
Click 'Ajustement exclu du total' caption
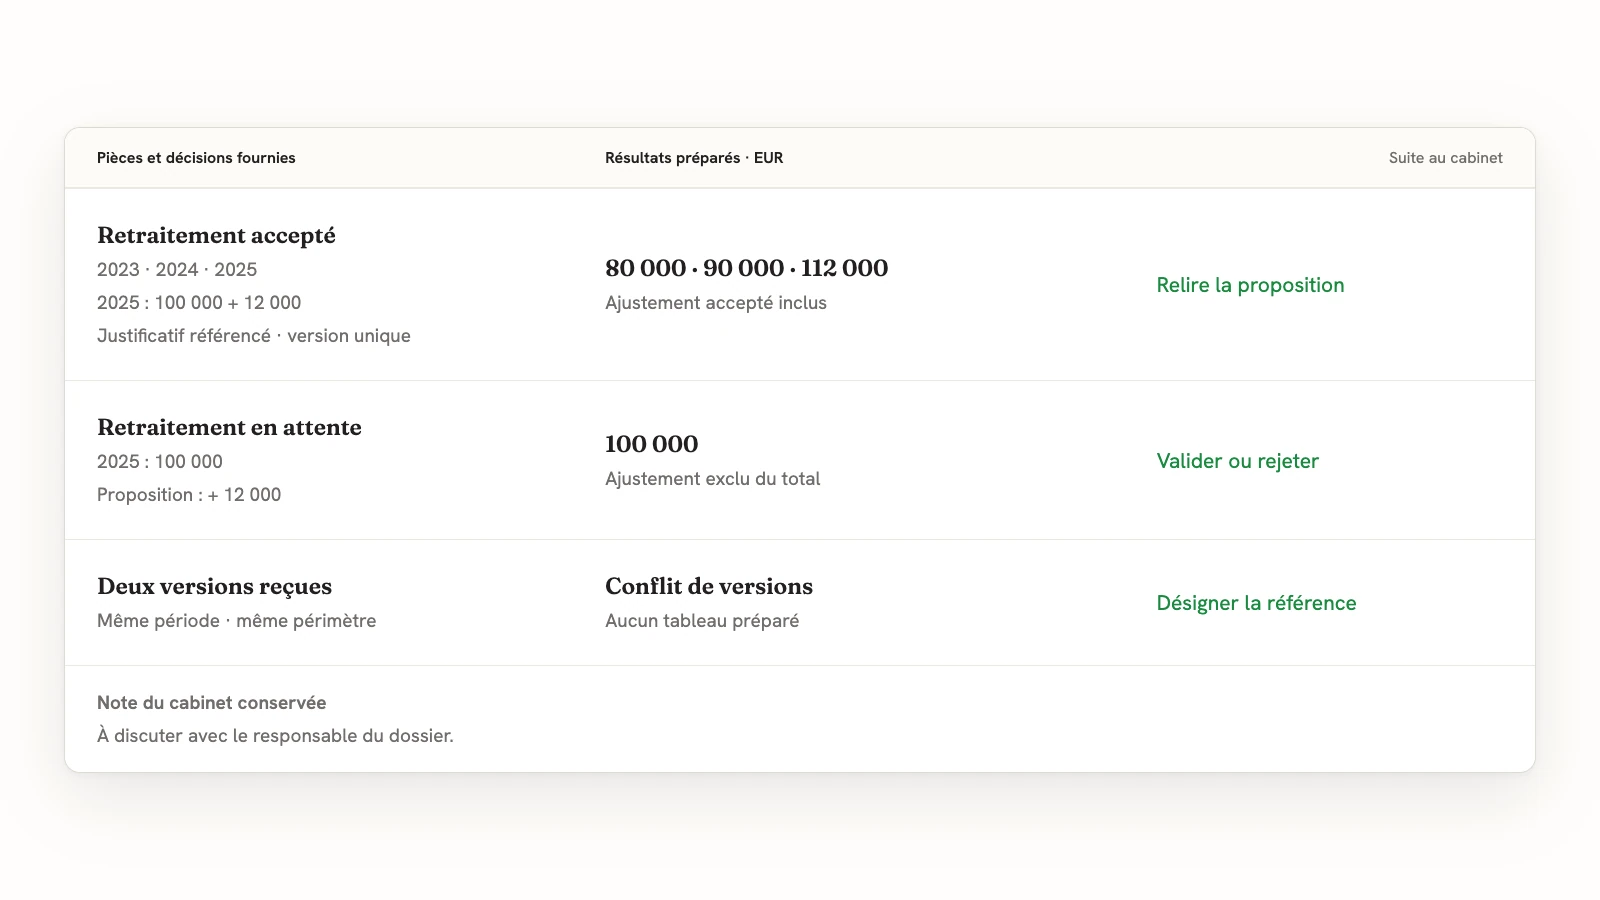(712, 479)
